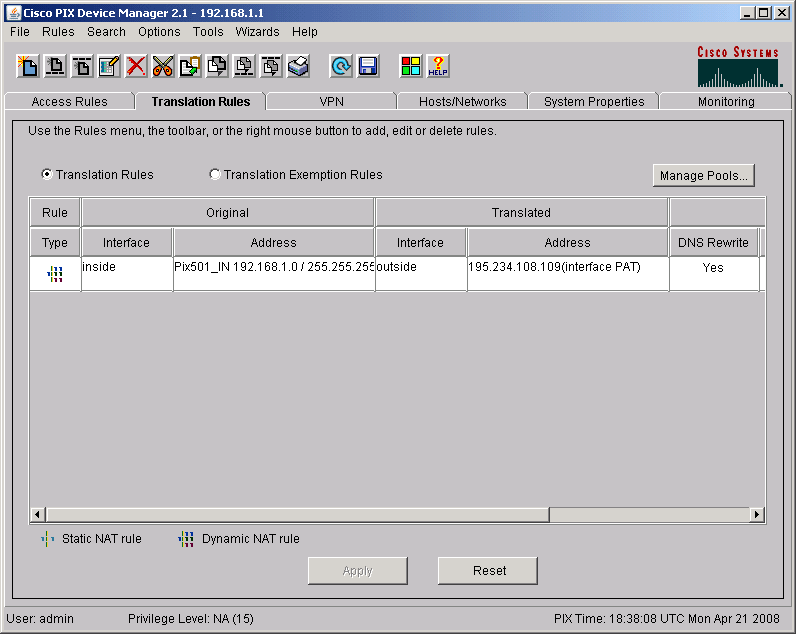
Task: Click the printer icon
Action: click(x=298, y=66)
